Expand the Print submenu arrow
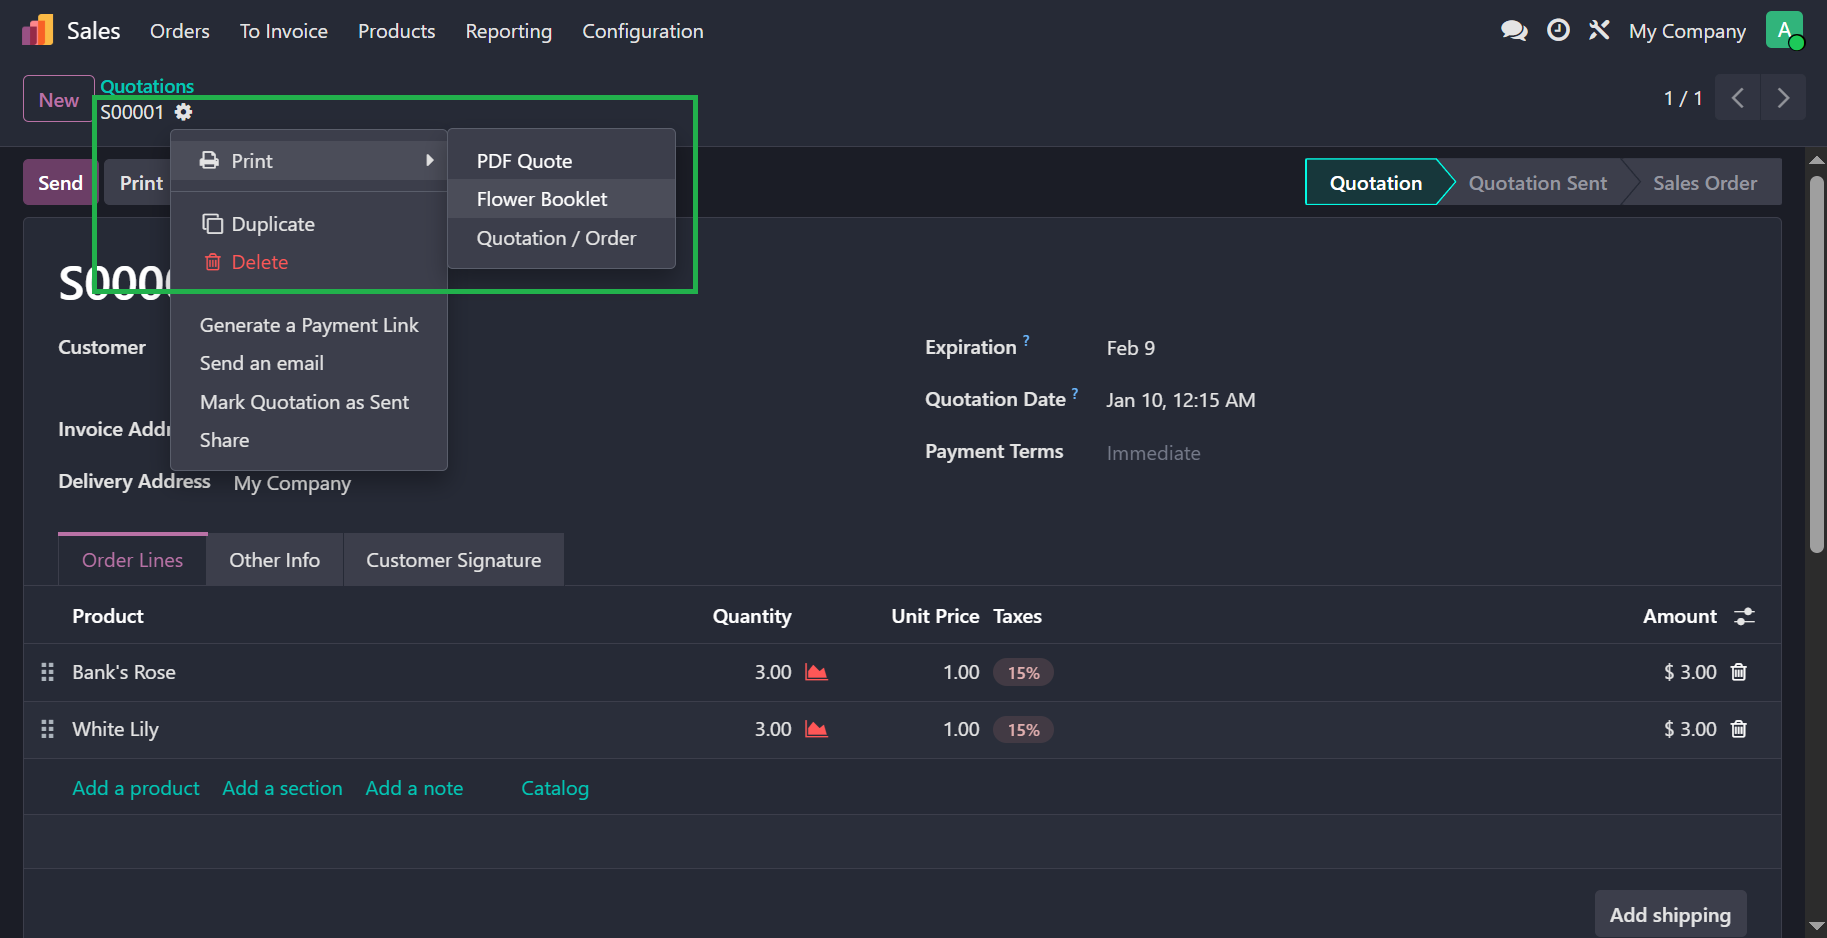 (429, 160)
